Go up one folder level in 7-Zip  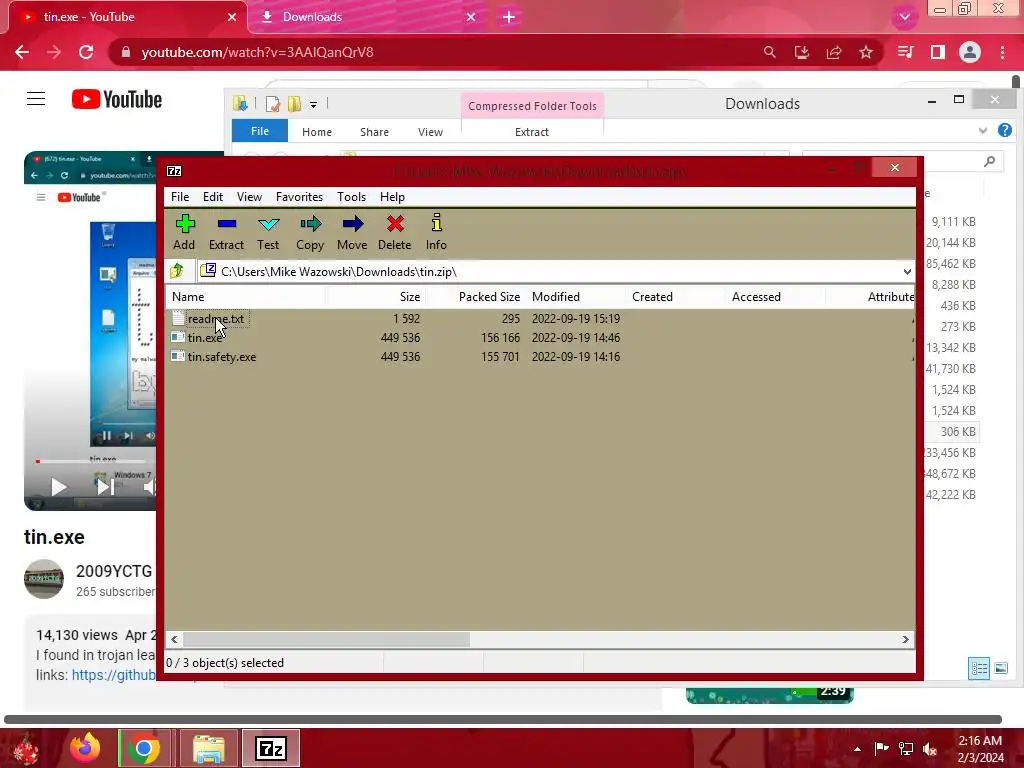point(177,271)
